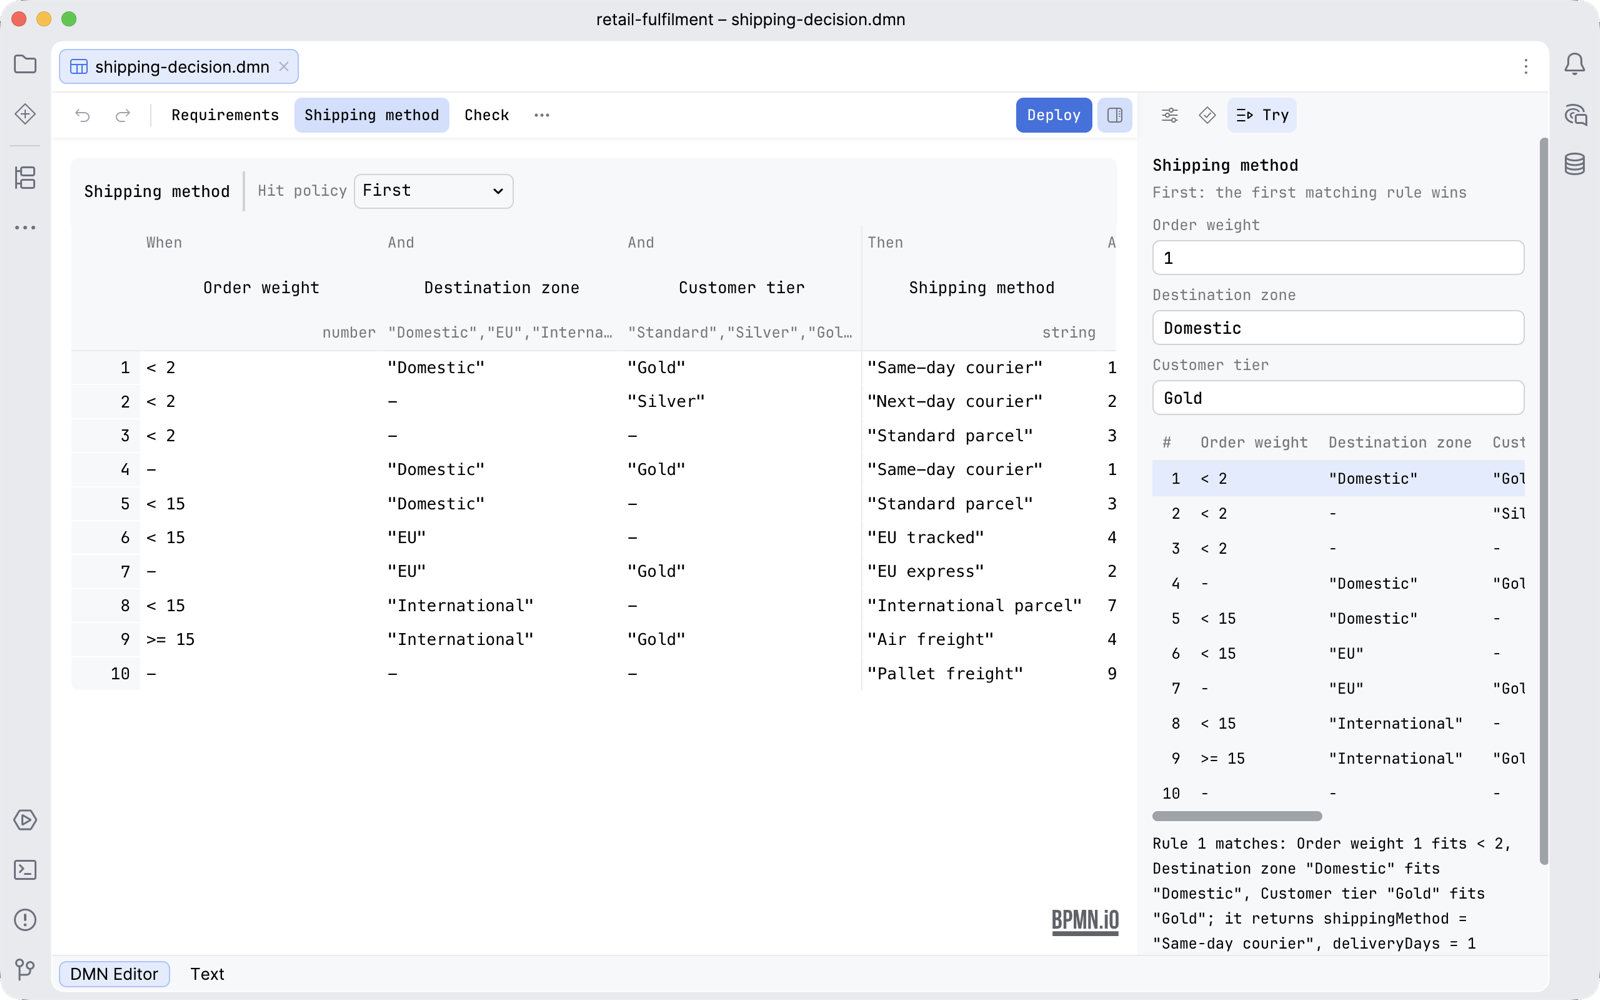This screenshot has width=1600, height=1000.
Task: Open the properties sliders icon in side panel
Action: coord(1169,115)
